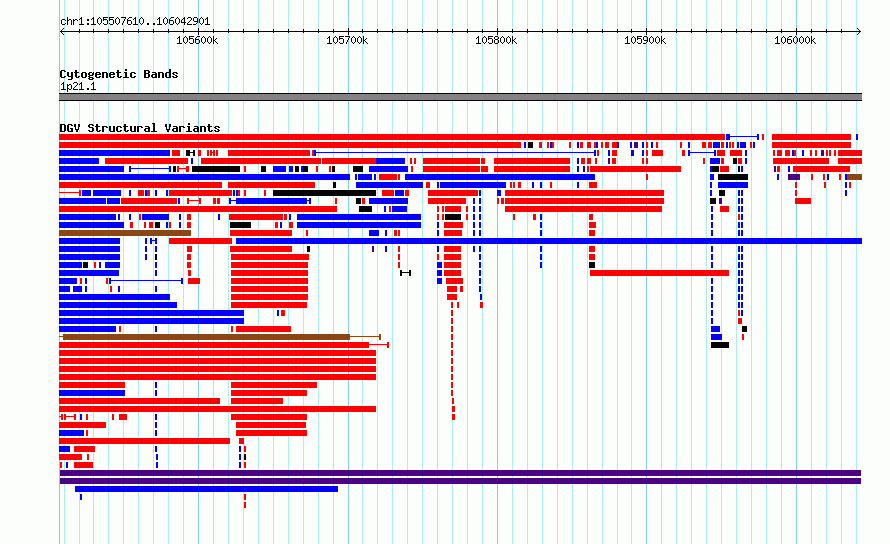Click the right arrowhead of the ruler
This screenshot has height=544, width=890.
tap(859, 32)
